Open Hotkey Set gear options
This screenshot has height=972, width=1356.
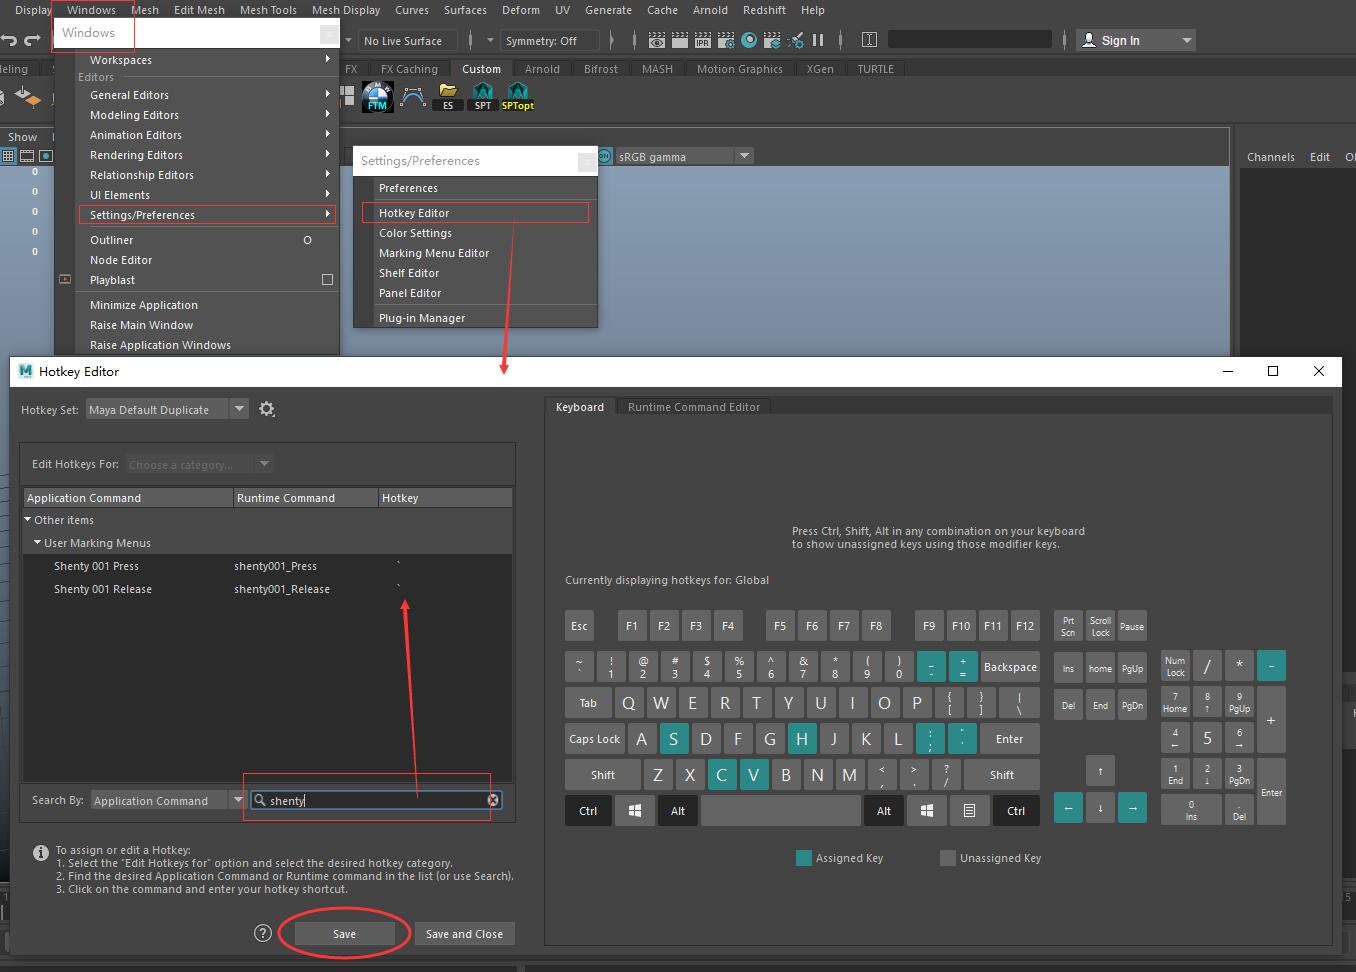click(267, 409)
